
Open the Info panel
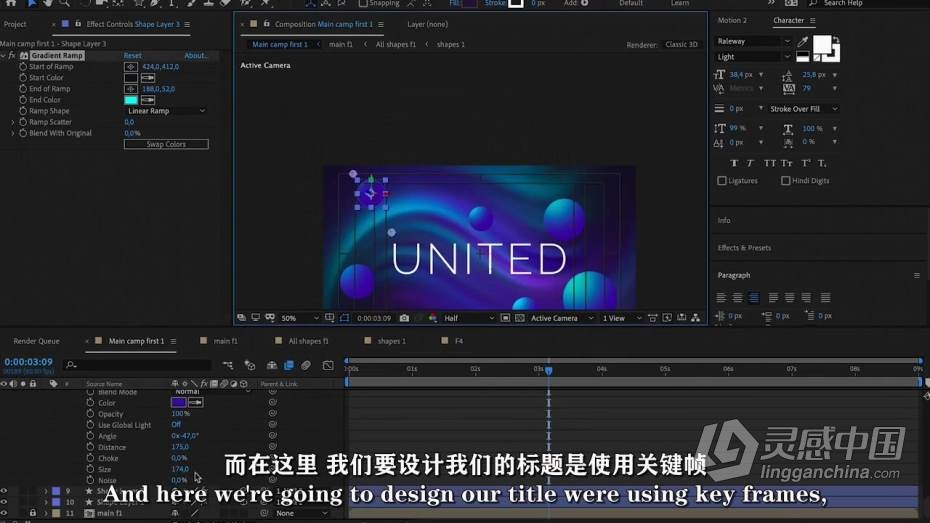pyautogui.click(x=724, y=221)
